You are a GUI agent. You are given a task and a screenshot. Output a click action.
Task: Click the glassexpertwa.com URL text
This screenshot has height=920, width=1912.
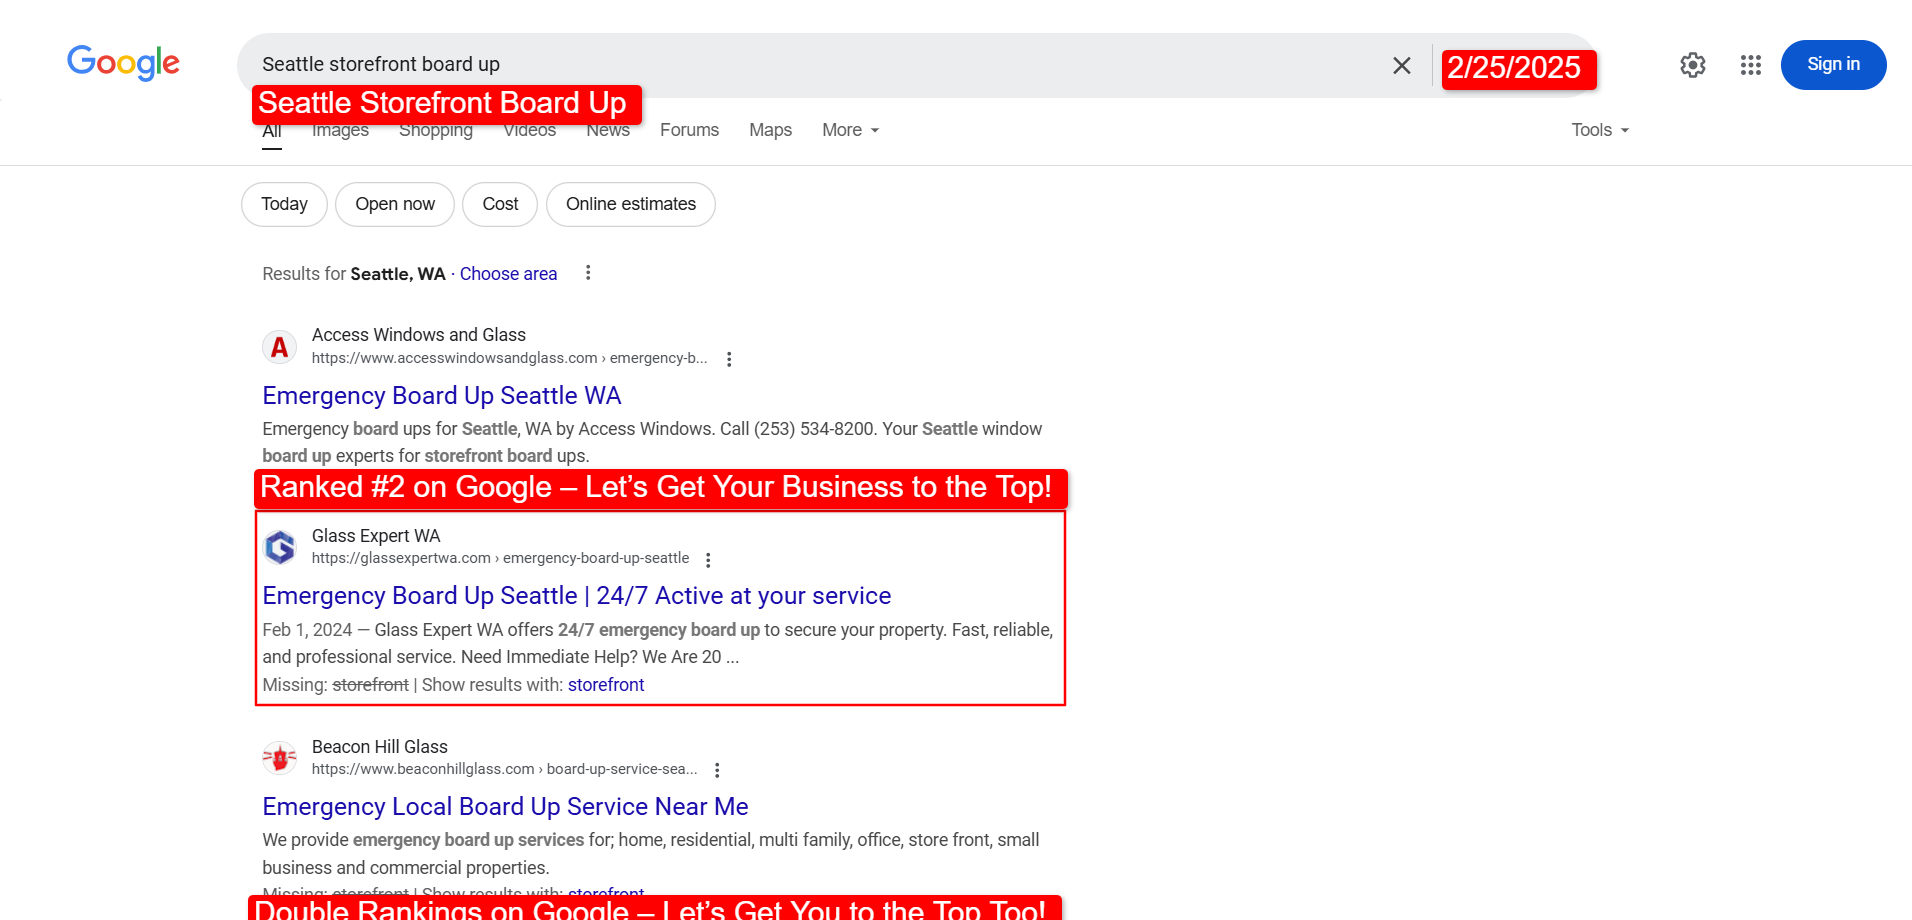pyautogui.click(x=500, y=558)
